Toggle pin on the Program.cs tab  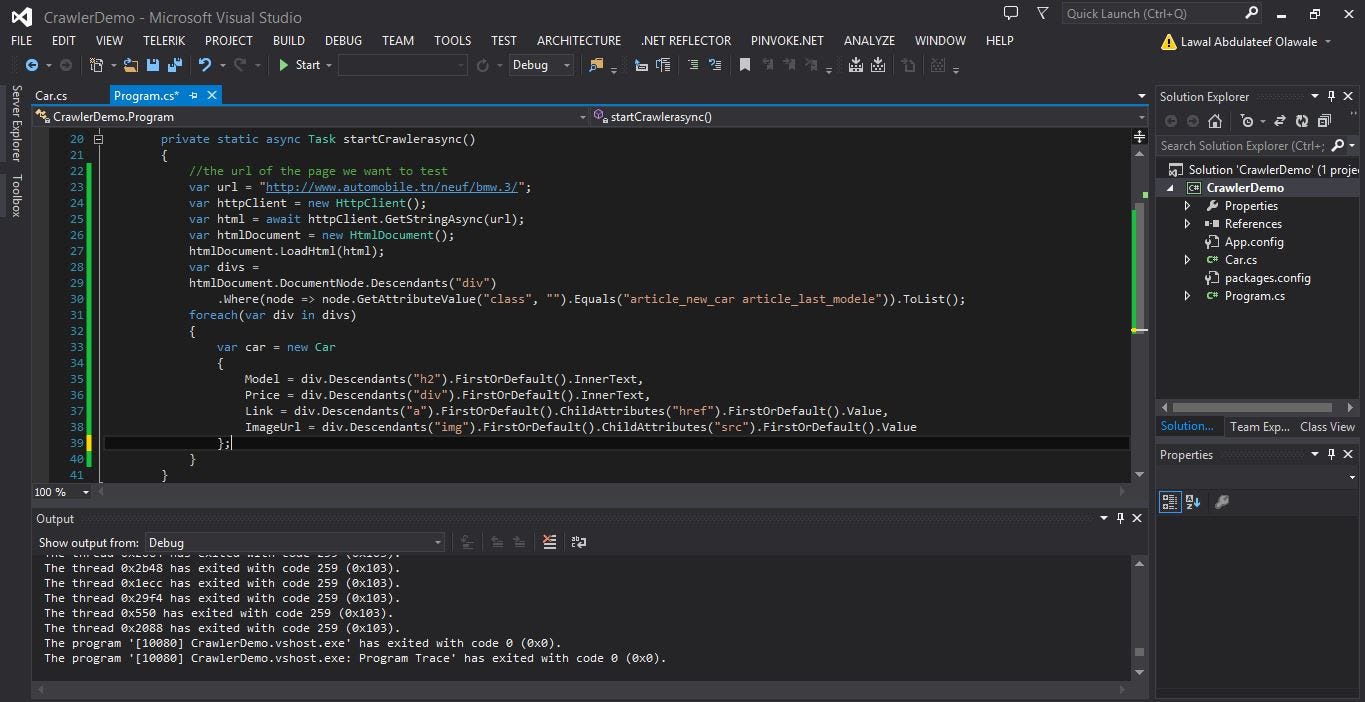pos(194,95)
